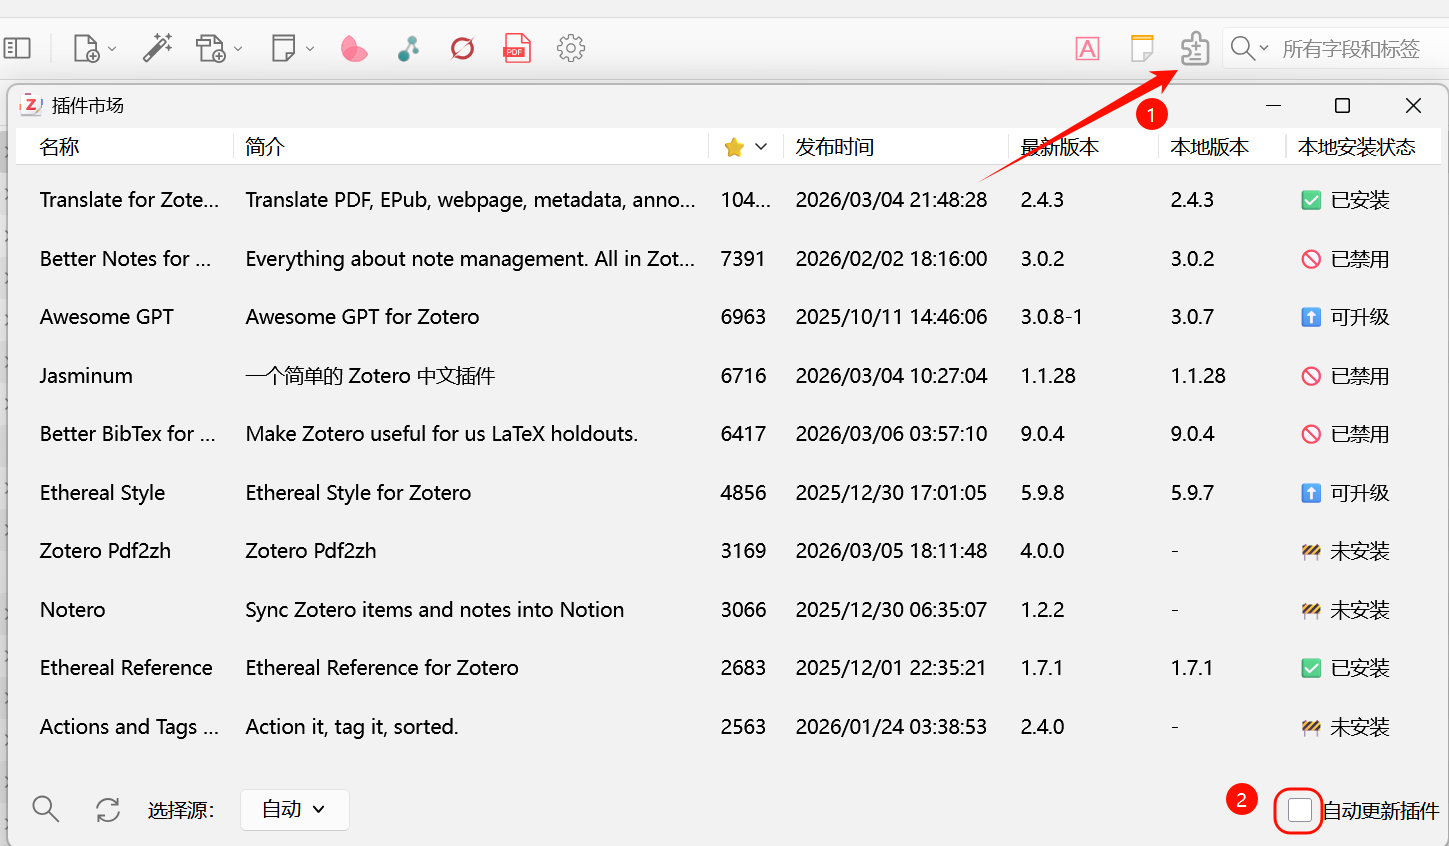Select the Ethereal Style plugin name
Image resolution: width=1449 pixels, height=846 pixels.
(102, 493)
